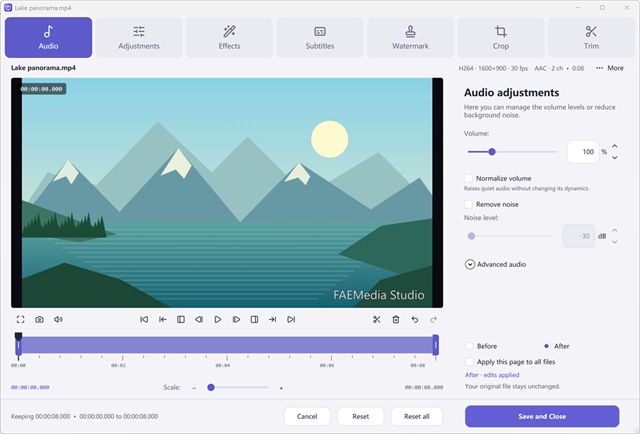Check the Remove noise option
The width and height of the screenshot is (640, 434).
coord(469,204)
